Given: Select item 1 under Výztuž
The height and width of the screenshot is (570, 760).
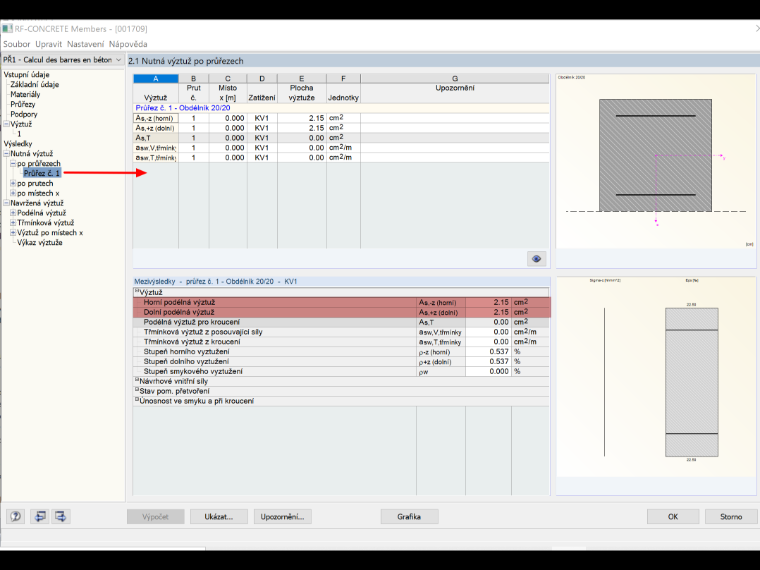Looking at the screenshot, I should 19,134.
